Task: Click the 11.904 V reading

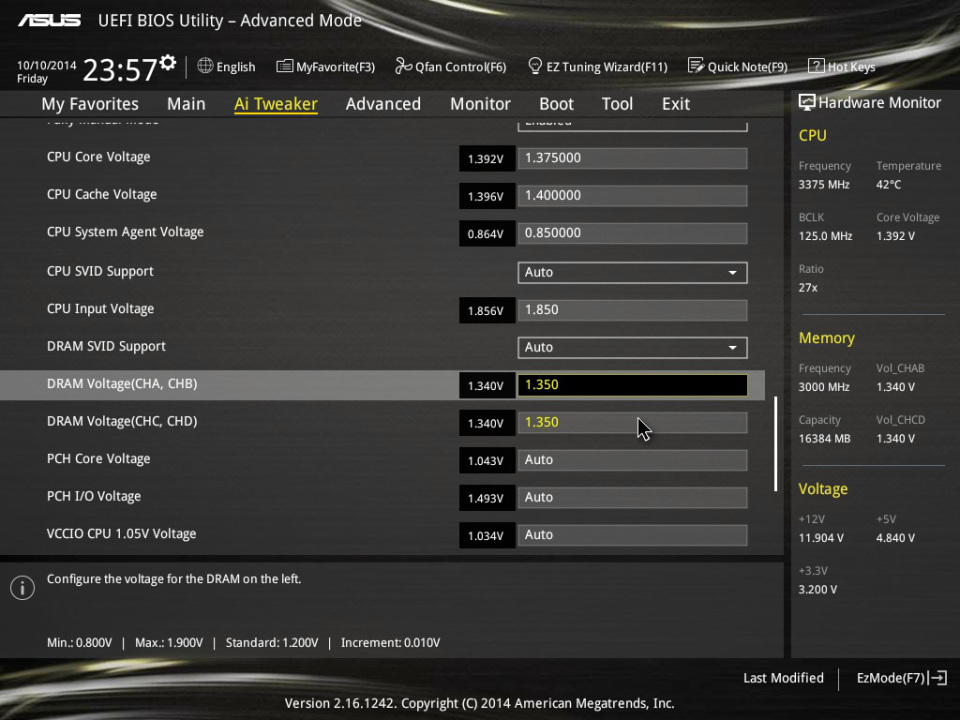Action: [821, 538]
